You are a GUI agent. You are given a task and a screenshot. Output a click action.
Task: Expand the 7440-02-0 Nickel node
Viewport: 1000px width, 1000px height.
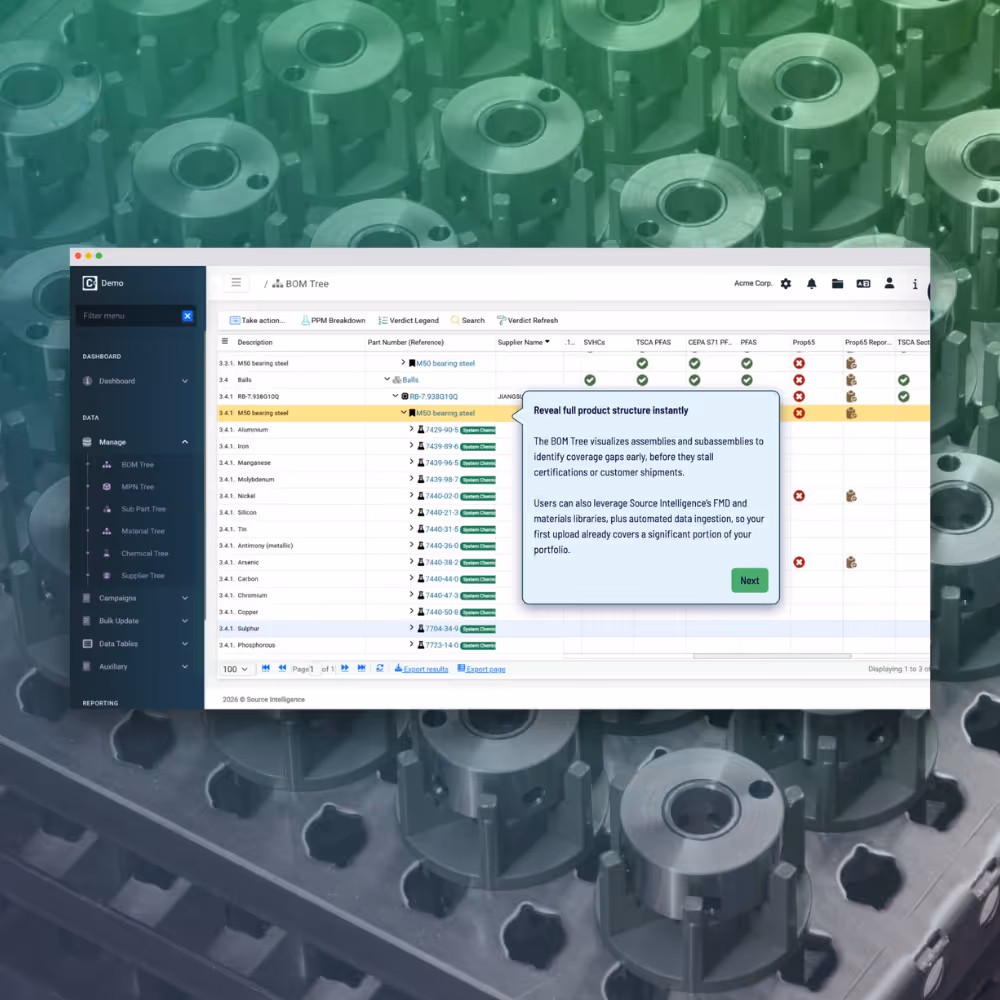[411, 495]
